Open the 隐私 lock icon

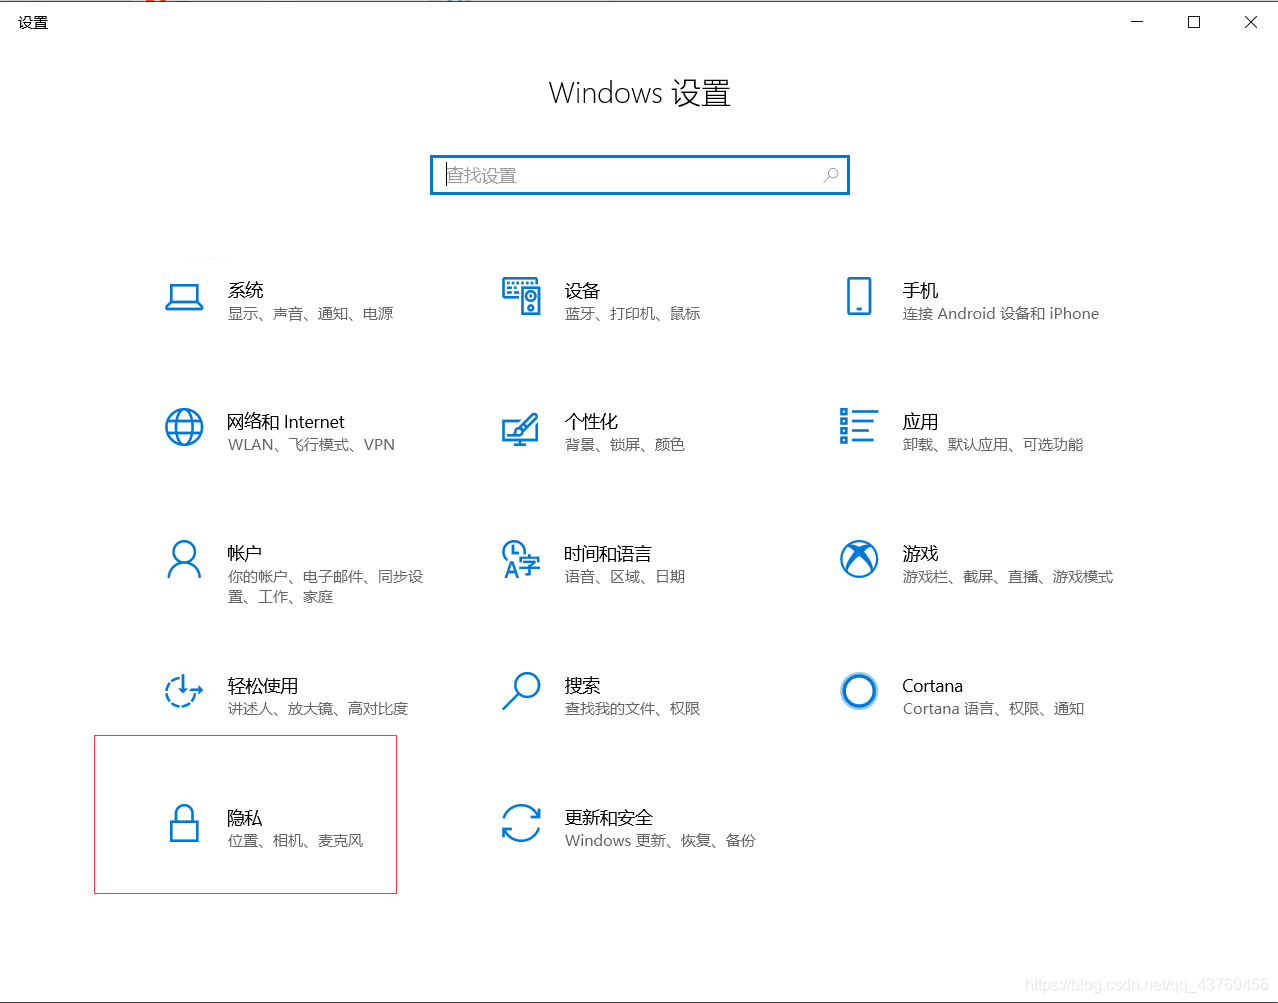click(184, 823)
